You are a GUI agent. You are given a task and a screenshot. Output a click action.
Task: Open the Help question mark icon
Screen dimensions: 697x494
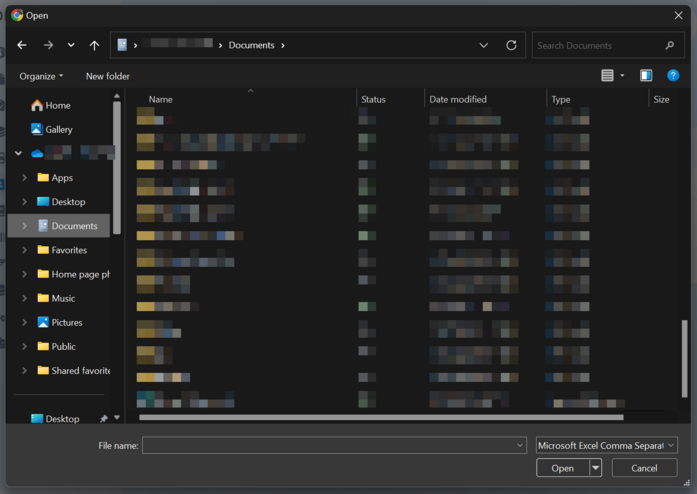pos(673,76)
